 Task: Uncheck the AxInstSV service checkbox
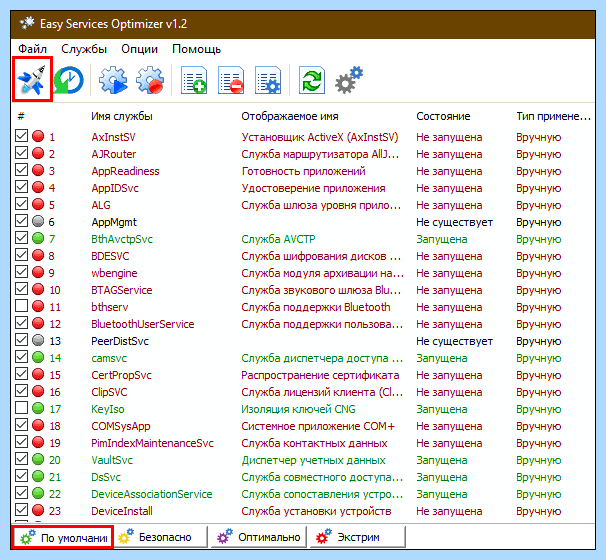(22, 136)
